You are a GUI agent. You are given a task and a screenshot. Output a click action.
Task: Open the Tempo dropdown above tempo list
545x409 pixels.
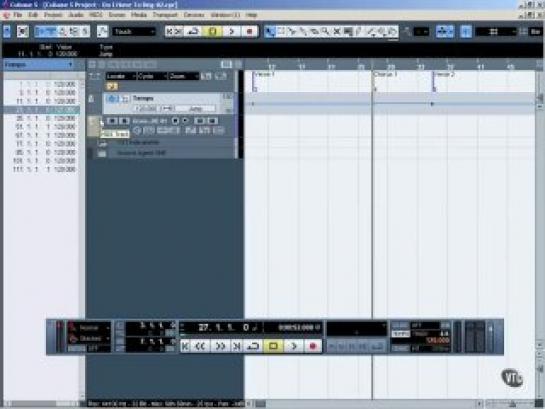click(x=39, y=65)
